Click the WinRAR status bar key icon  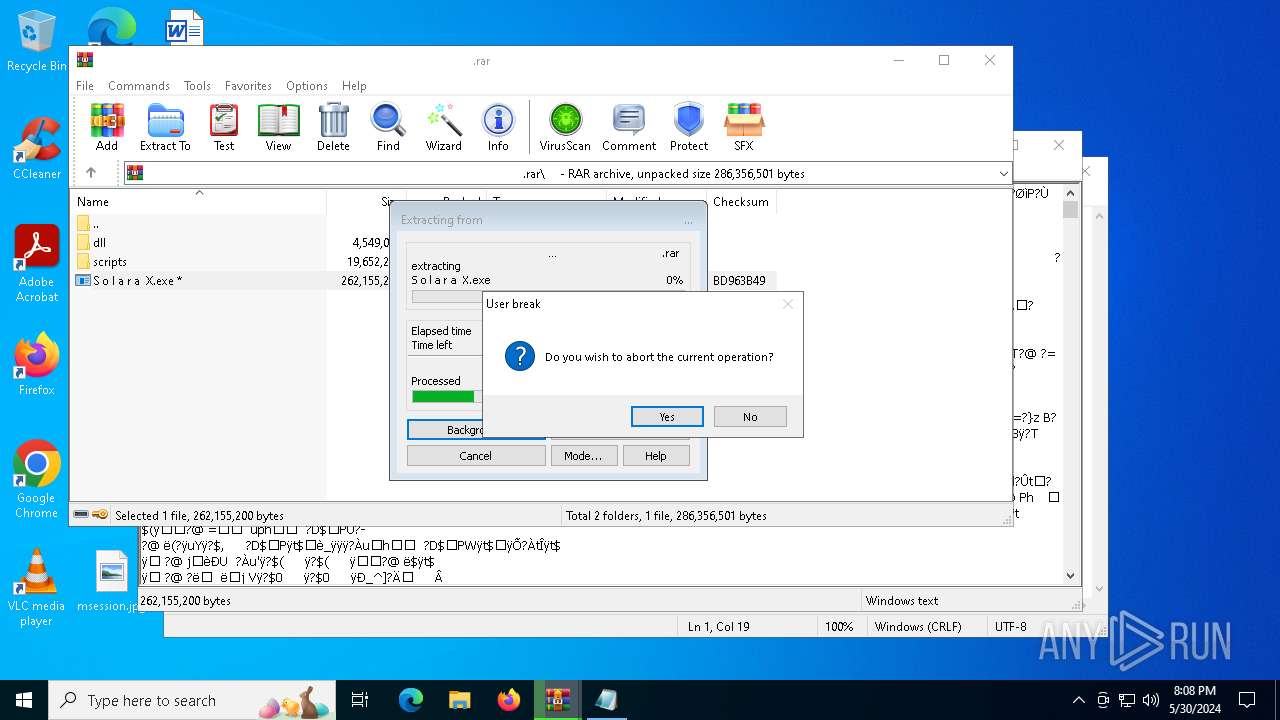[x=100, y=515]
